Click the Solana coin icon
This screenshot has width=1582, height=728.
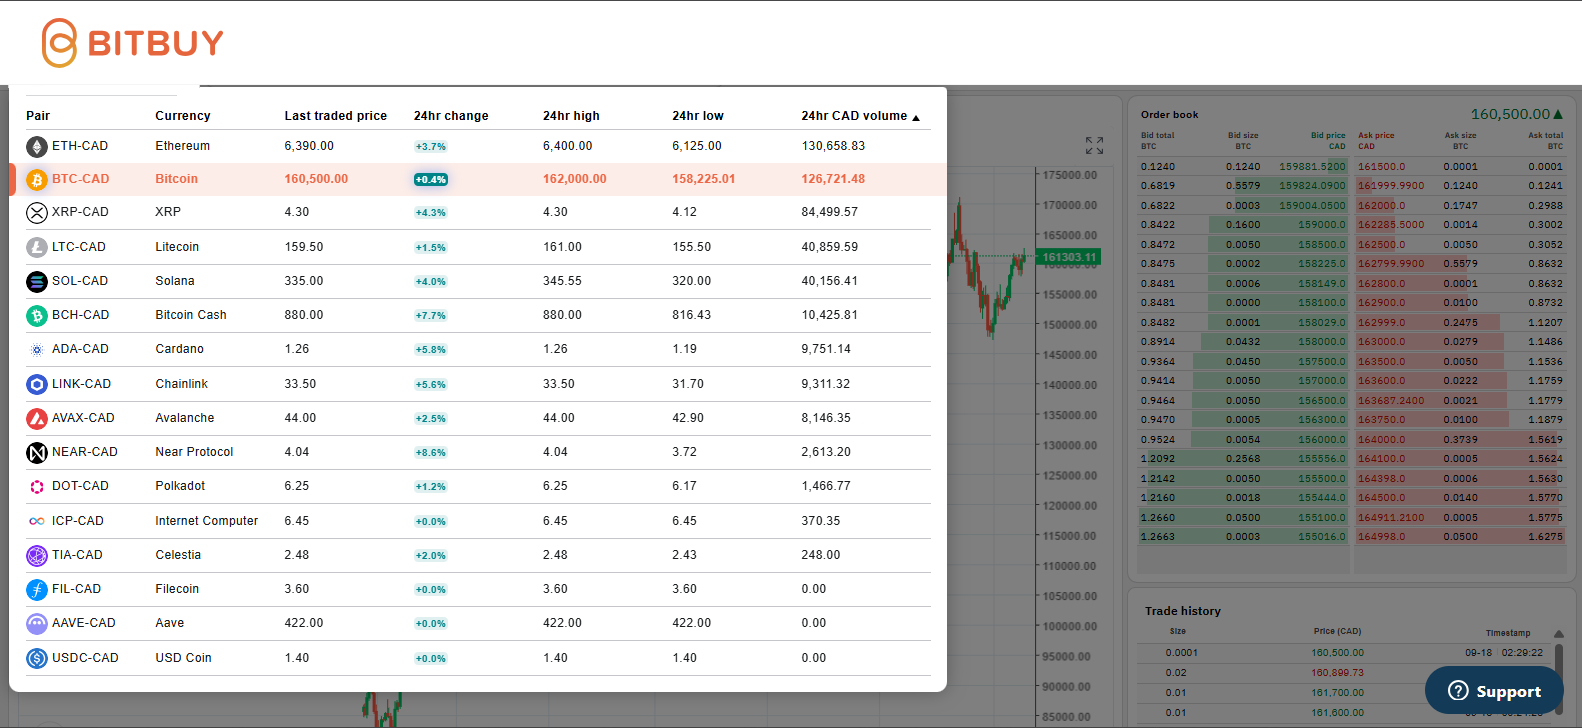click(x=37, y=282)
